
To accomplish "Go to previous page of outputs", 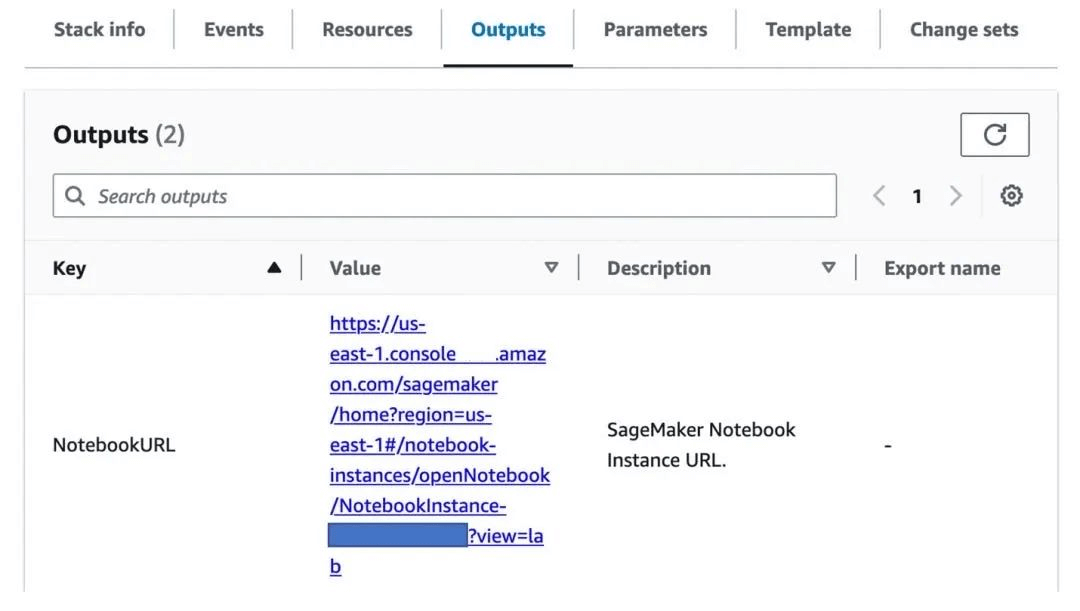I will click(879, 196).
